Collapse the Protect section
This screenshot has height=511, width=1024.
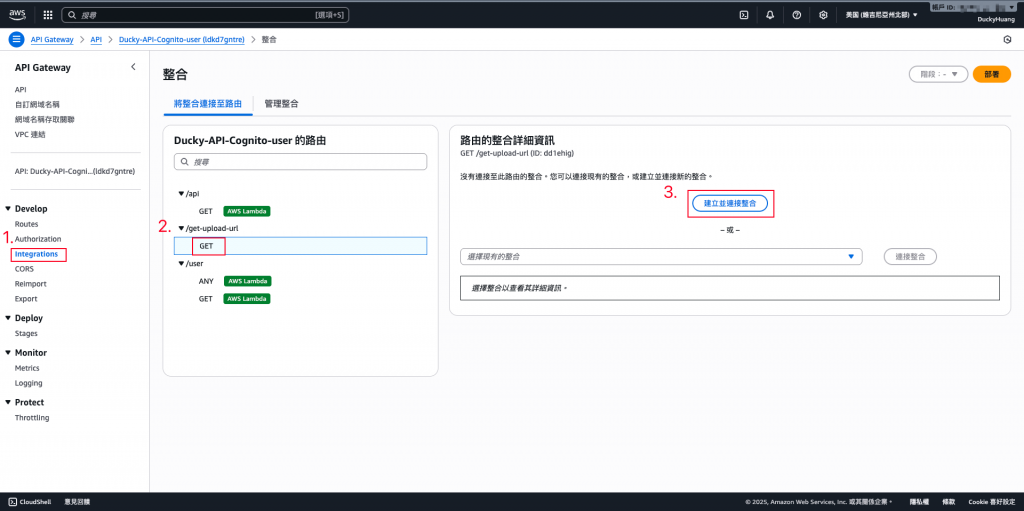[8, 403]
